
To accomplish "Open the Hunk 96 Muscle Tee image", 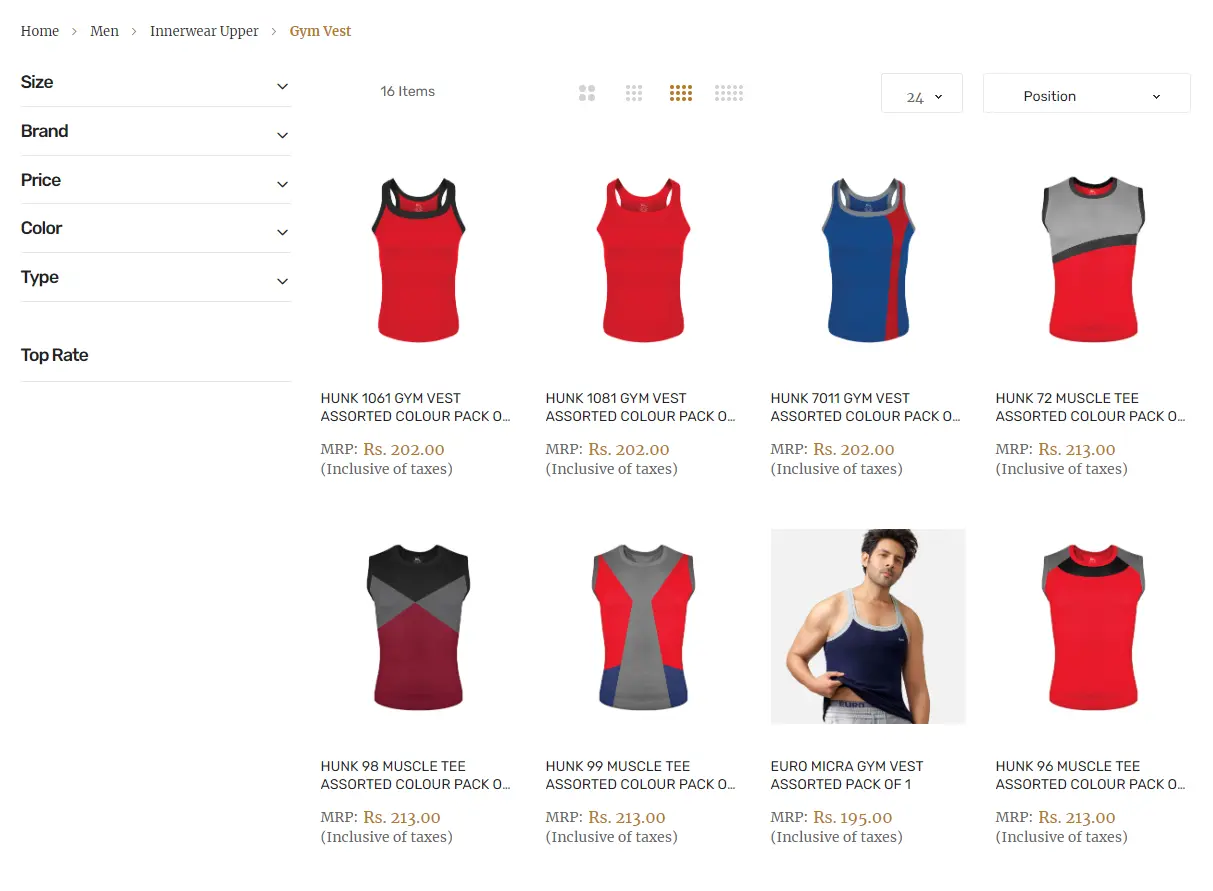I will tap(1093, 626).
